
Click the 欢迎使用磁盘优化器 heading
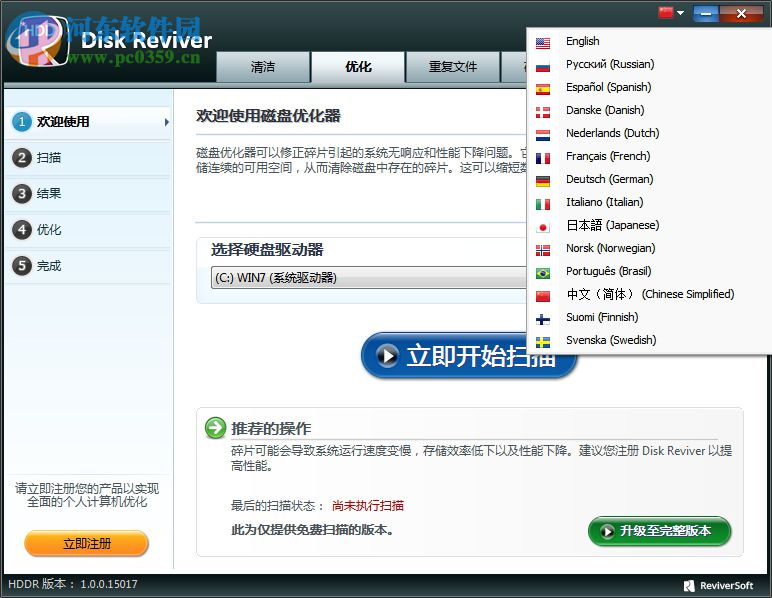pyautogui.click(x=268, y=116)
